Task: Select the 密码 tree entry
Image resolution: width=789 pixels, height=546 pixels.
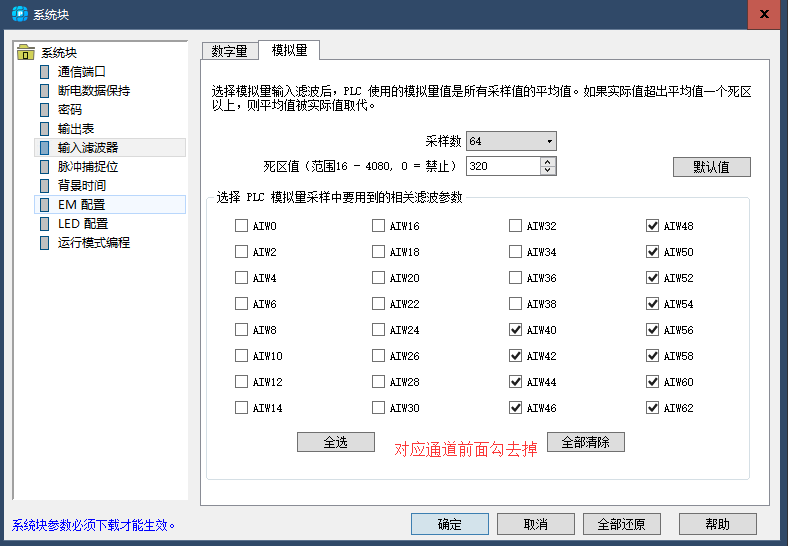Action: click(x=69, y=110)
